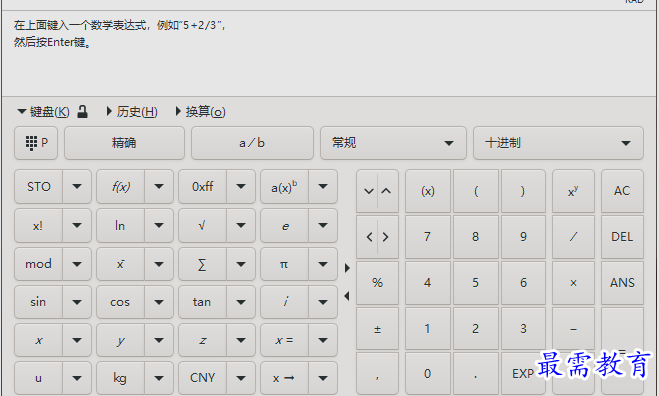
Task: Click the mod button
Action: pyautogui.click(x=39, y=264)
